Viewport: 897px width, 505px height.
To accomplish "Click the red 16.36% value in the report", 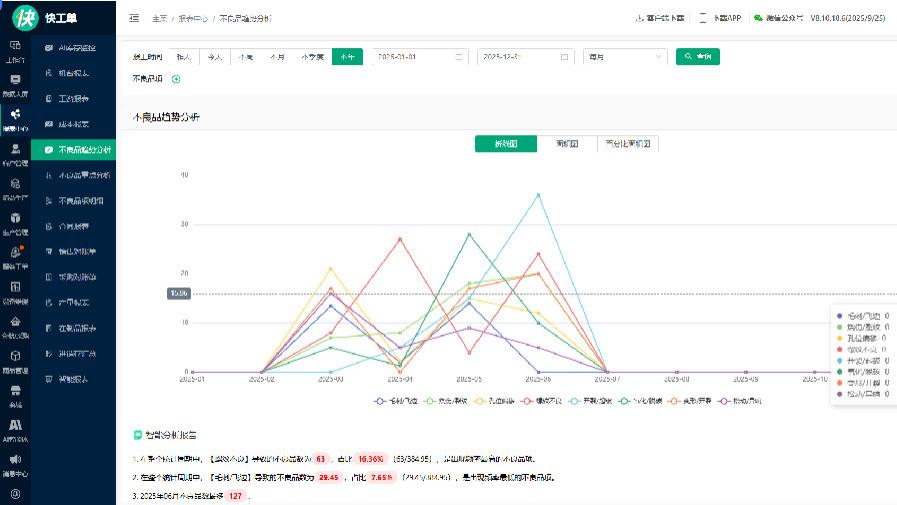I will click(370, 459).
